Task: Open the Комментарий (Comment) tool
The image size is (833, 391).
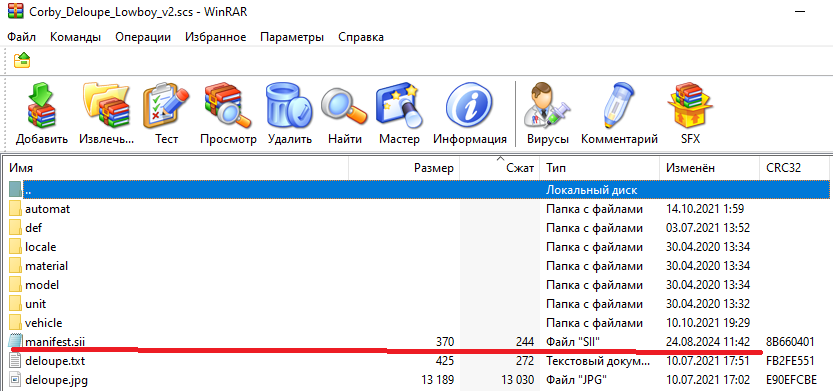Action: (x=619, y=105)
